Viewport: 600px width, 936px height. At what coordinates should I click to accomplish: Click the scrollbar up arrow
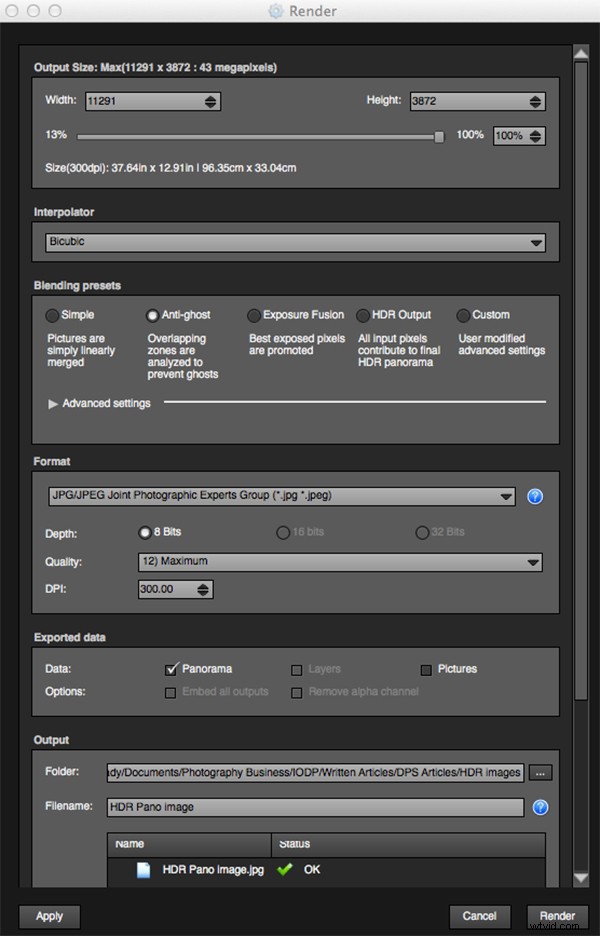coord(581,53)
